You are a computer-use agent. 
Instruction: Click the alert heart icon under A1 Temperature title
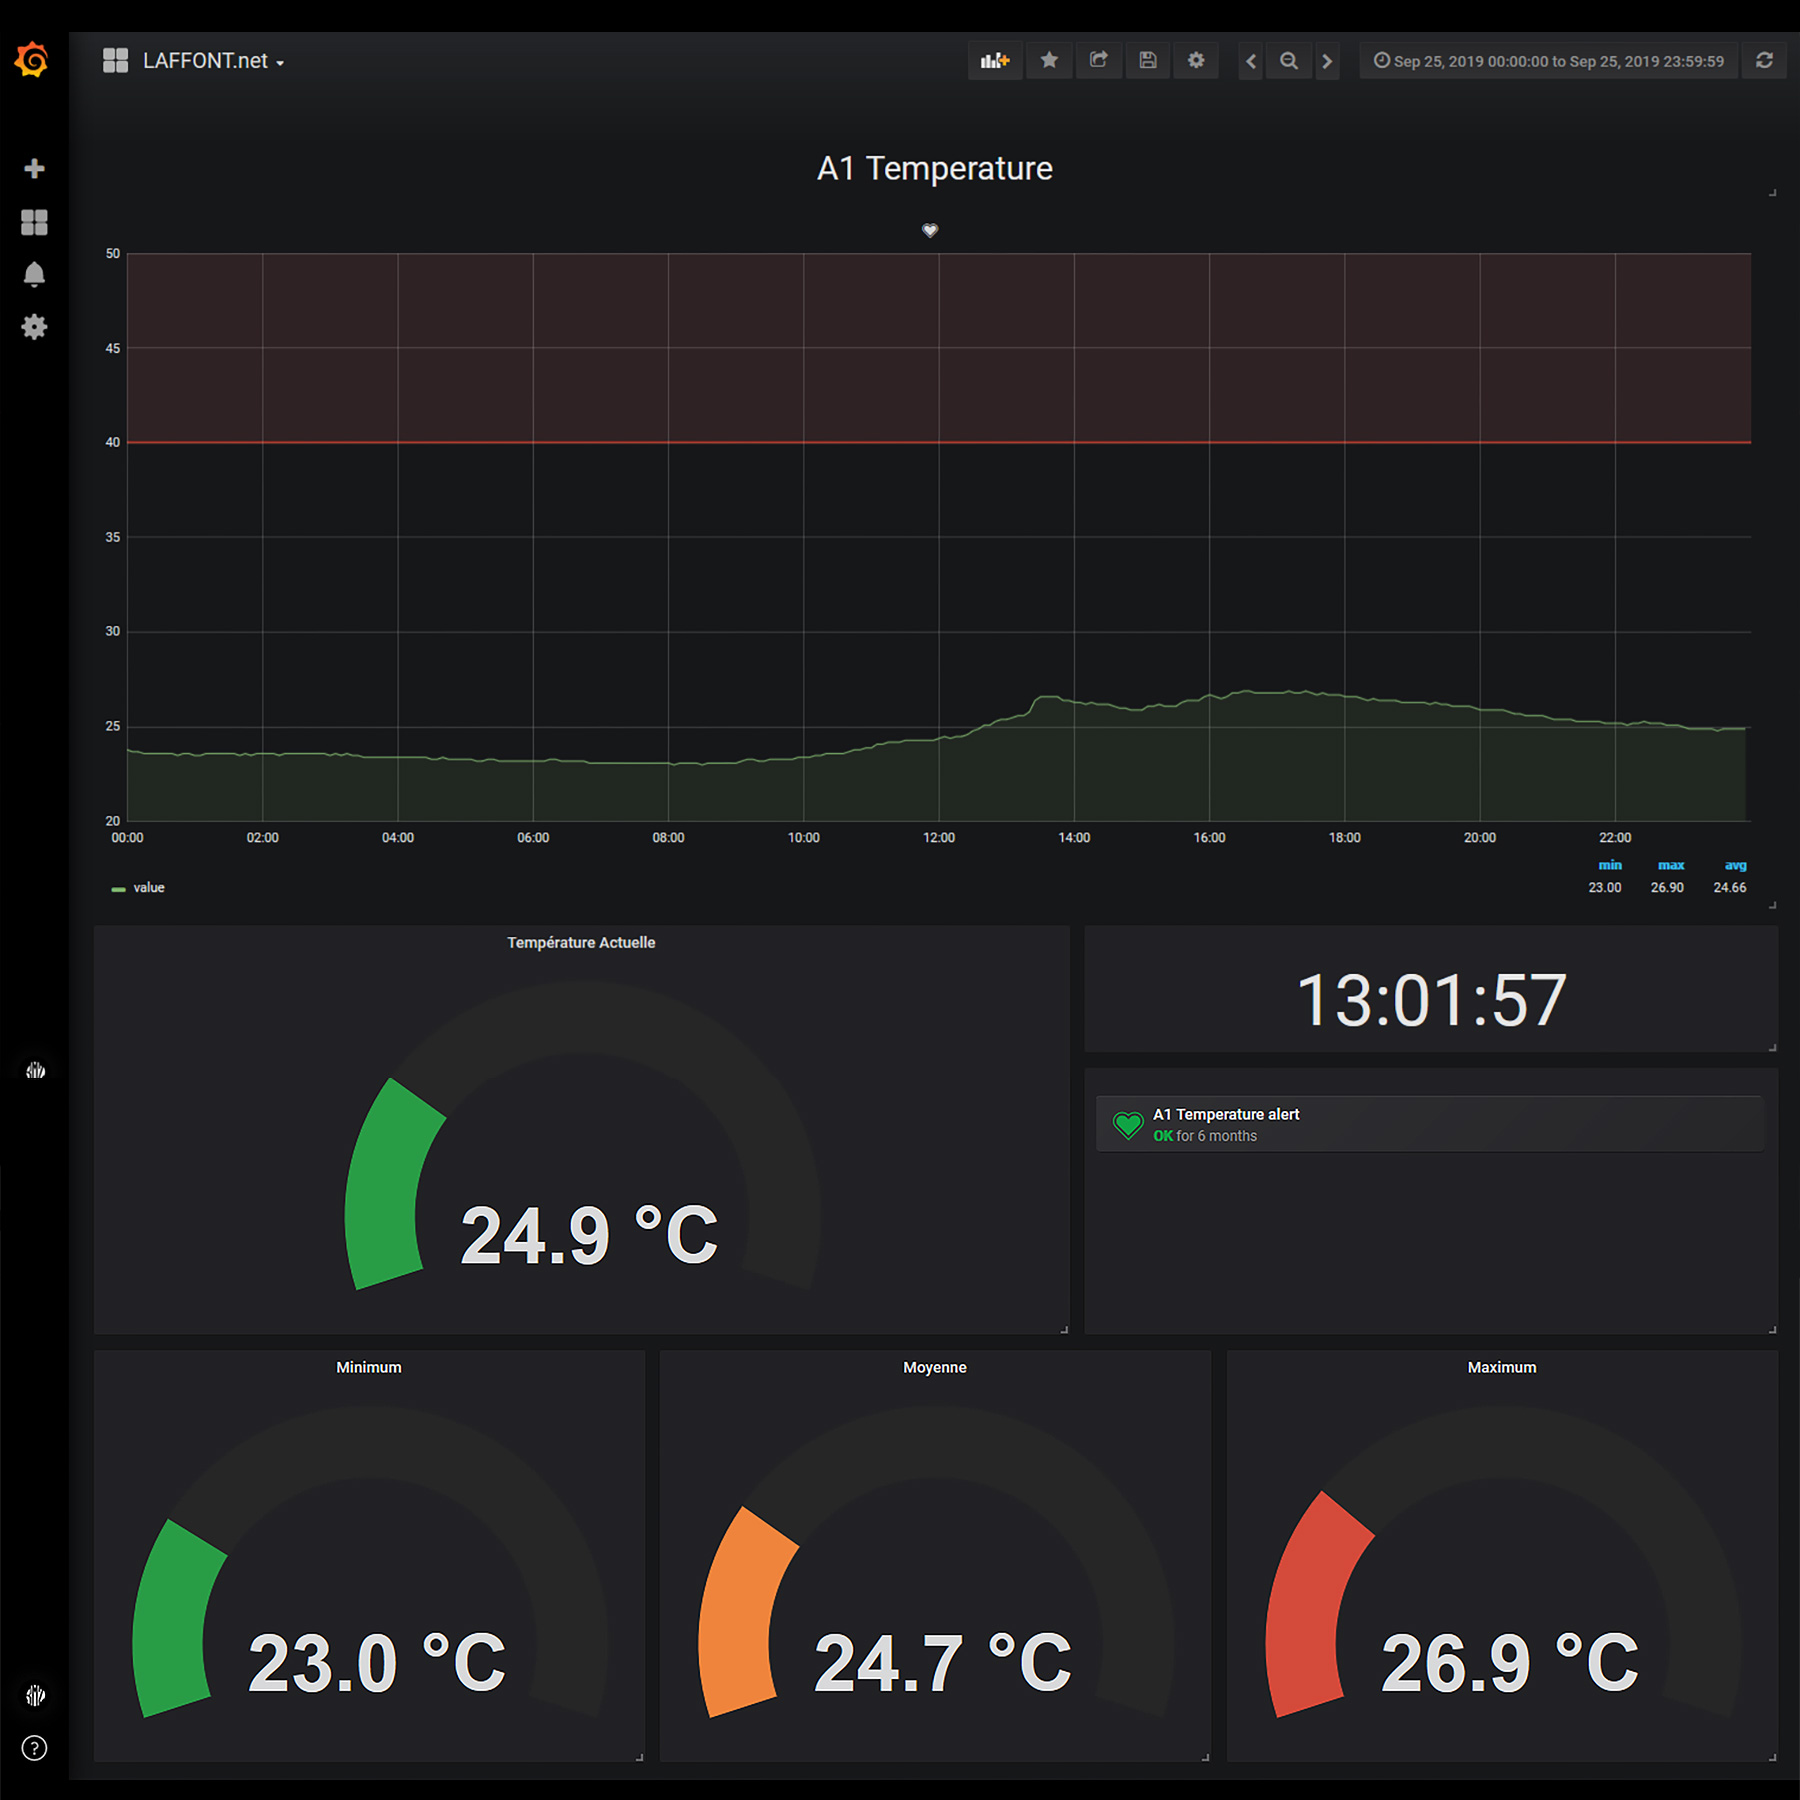pyautogui.click(x=930, y=230)
